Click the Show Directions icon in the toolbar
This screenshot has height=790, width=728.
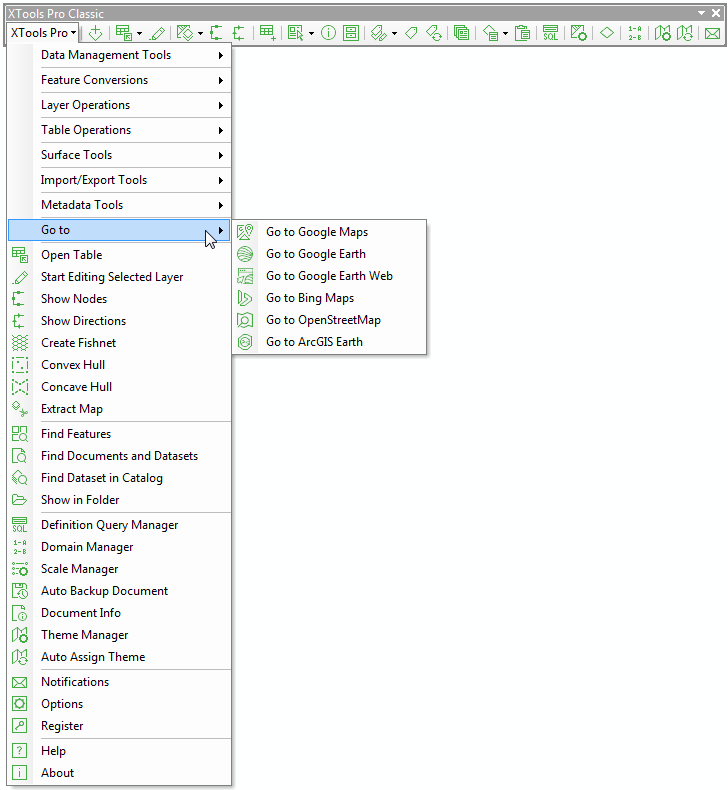point(238,33)
